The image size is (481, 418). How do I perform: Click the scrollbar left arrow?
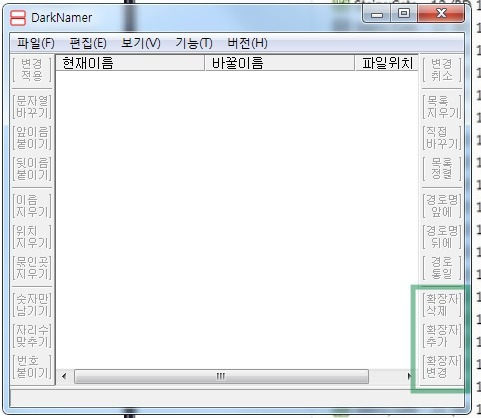64,376
